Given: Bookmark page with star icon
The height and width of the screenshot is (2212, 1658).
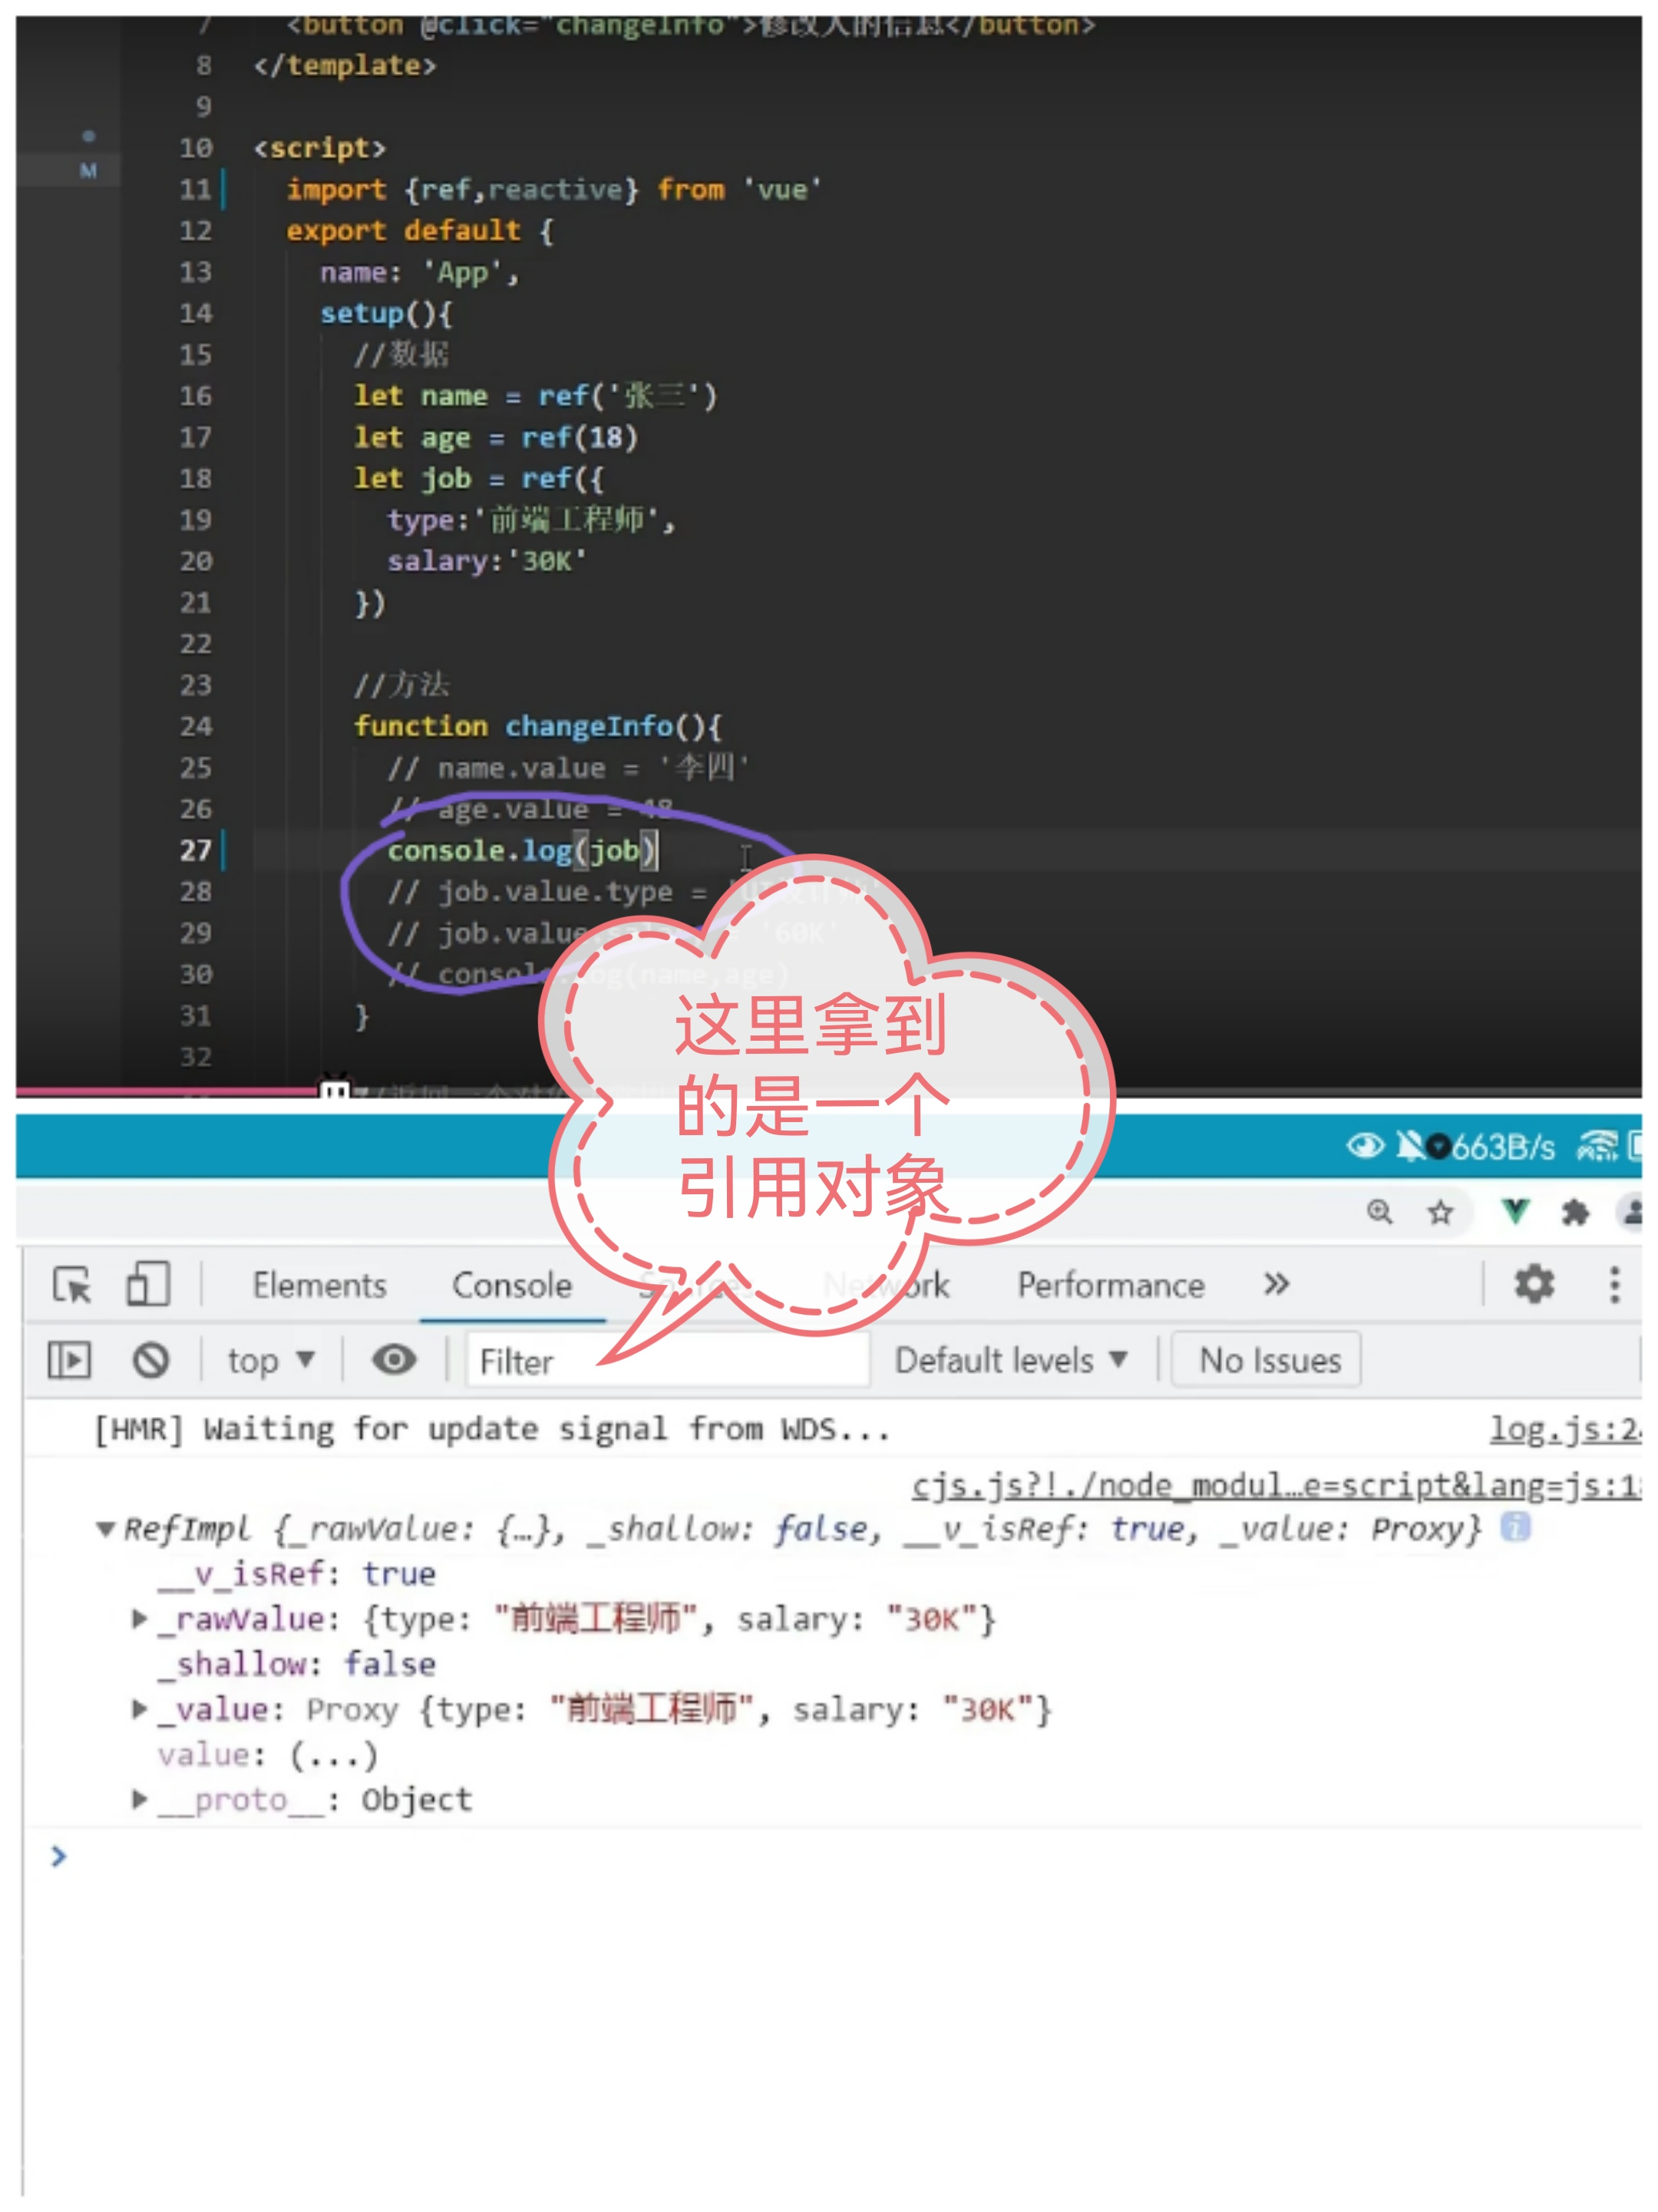Looking at the screenshot, I should point(1439,1213).
